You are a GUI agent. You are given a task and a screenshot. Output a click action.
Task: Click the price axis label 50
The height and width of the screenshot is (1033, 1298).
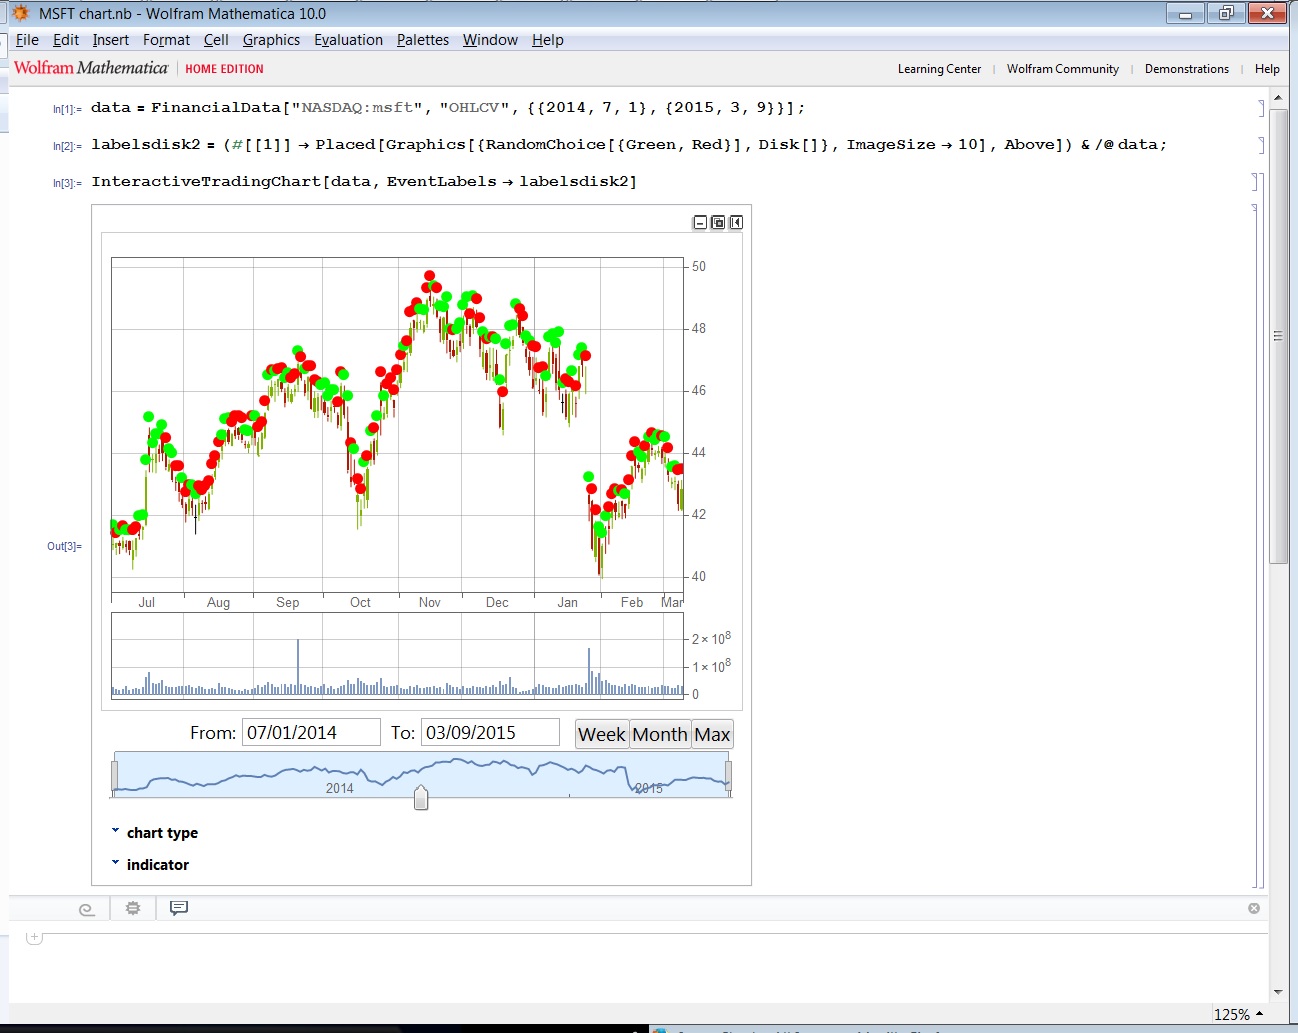tap(699, 266)
